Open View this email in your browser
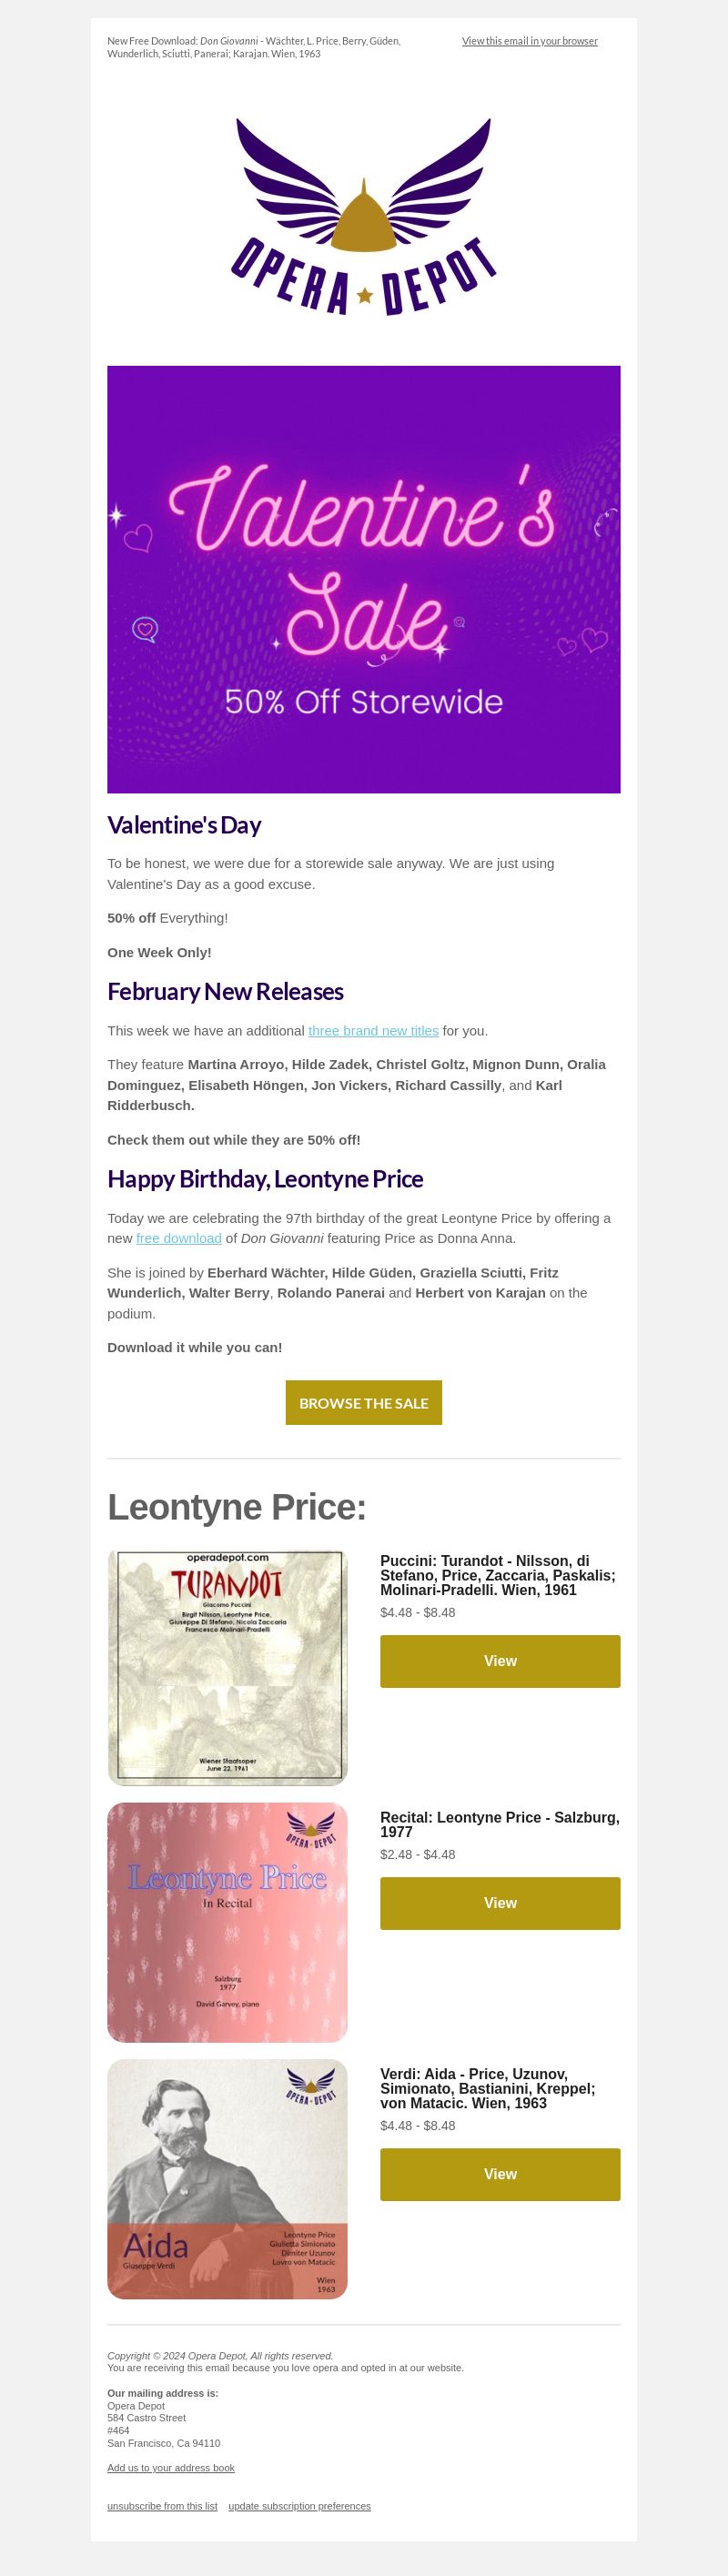Screen dimensions: 728x2576 [x=530, y=41]
